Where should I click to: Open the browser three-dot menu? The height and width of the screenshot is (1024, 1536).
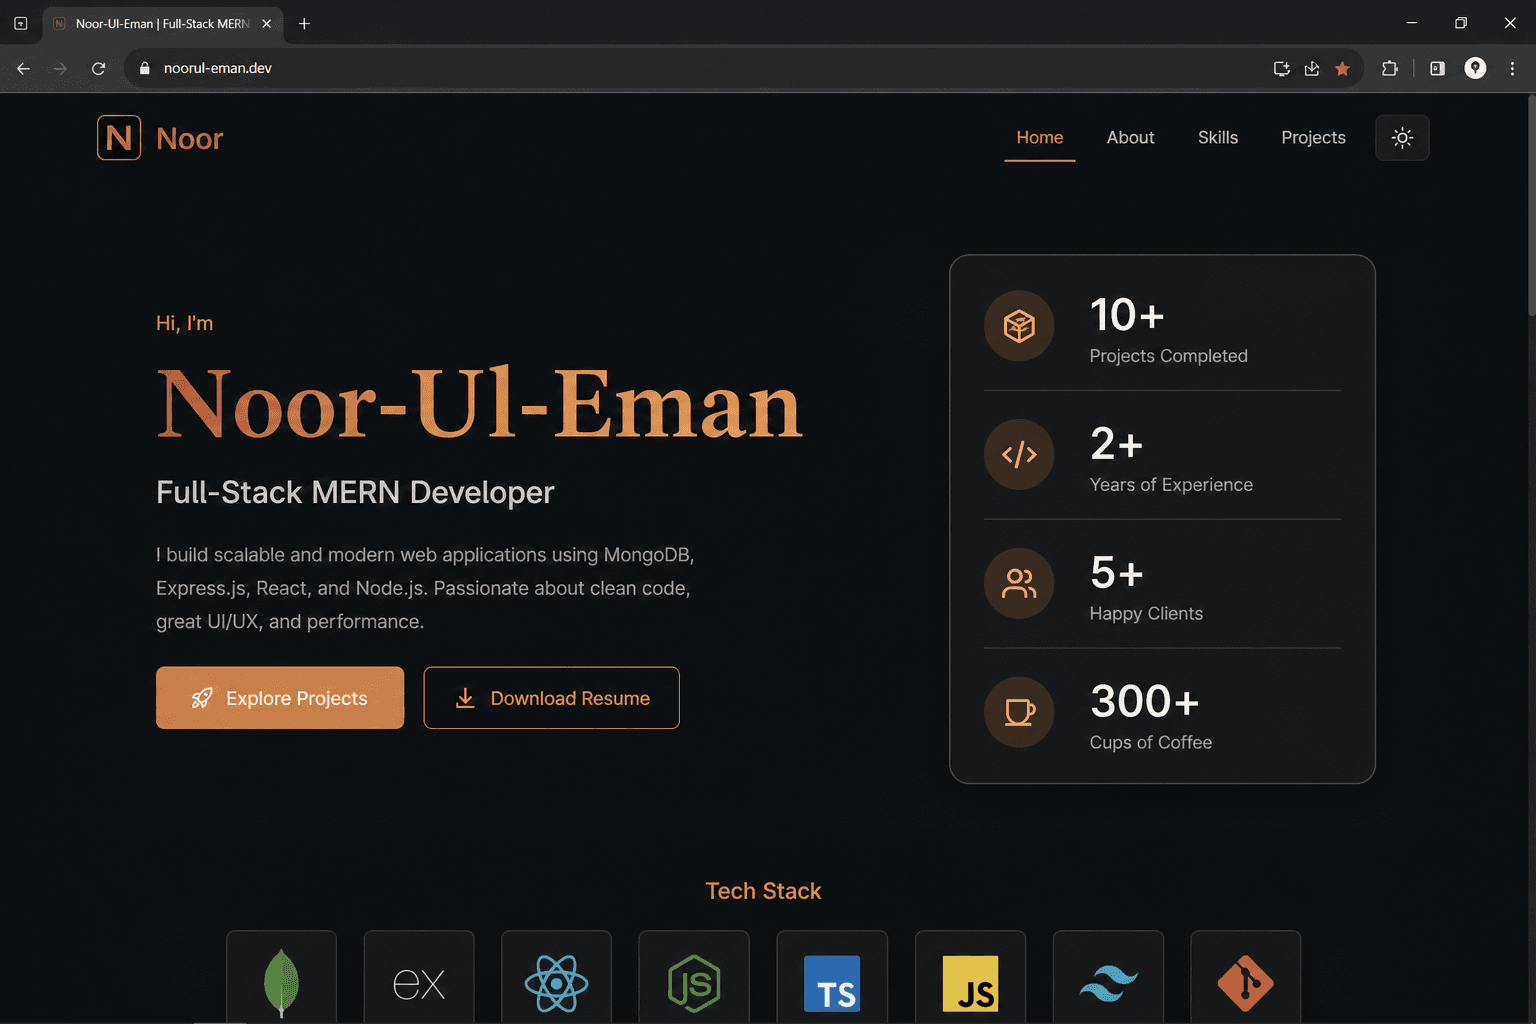pyautogui.click(x=1512, y=68)
